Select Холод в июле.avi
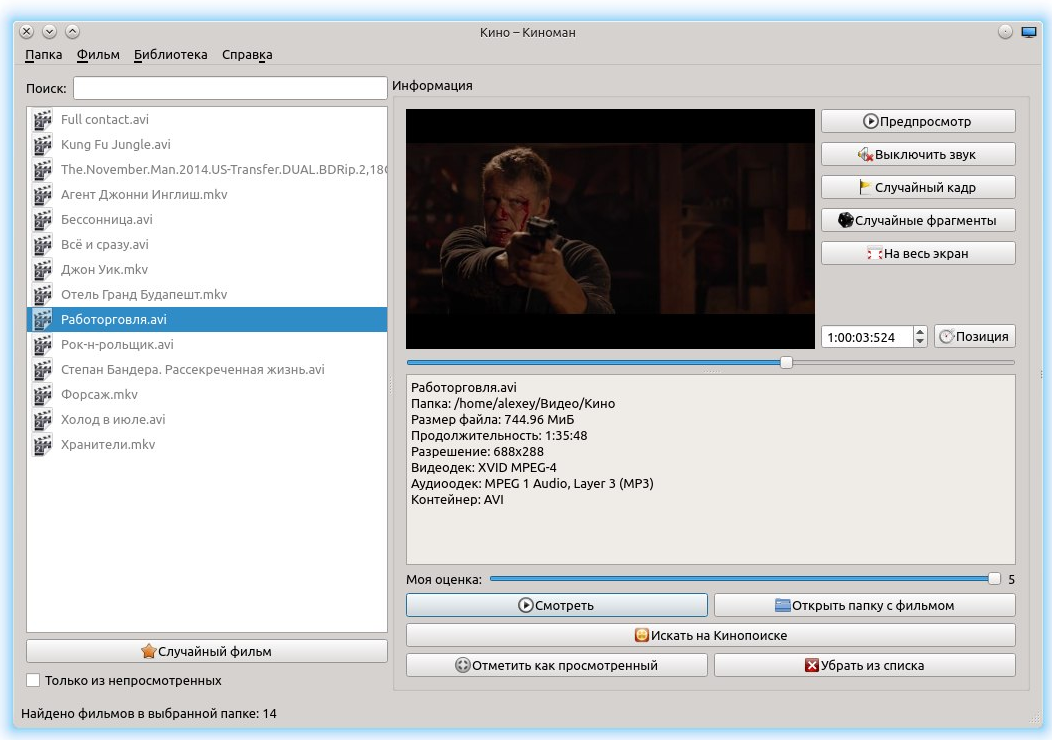 tap(207, 419)
